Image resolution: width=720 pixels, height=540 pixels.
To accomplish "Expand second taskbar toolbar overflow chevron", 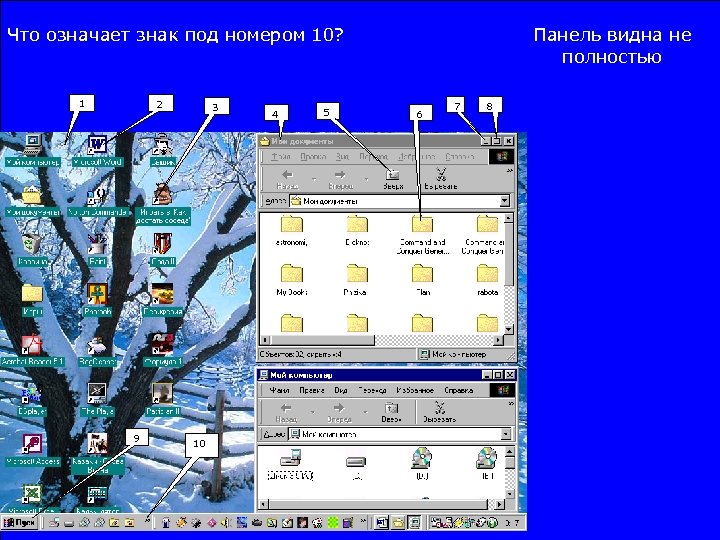I will point(363,521).
